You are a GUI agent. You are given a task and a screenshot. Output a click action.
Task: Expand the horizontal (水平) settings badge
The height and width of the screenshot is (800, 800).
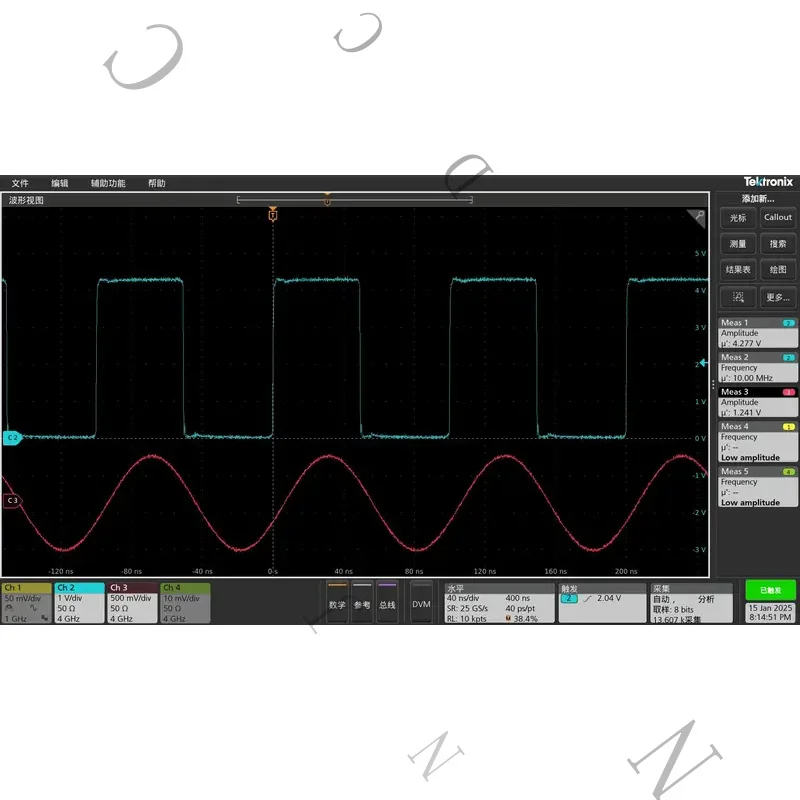pyautogui.click(x=499, y=603)
